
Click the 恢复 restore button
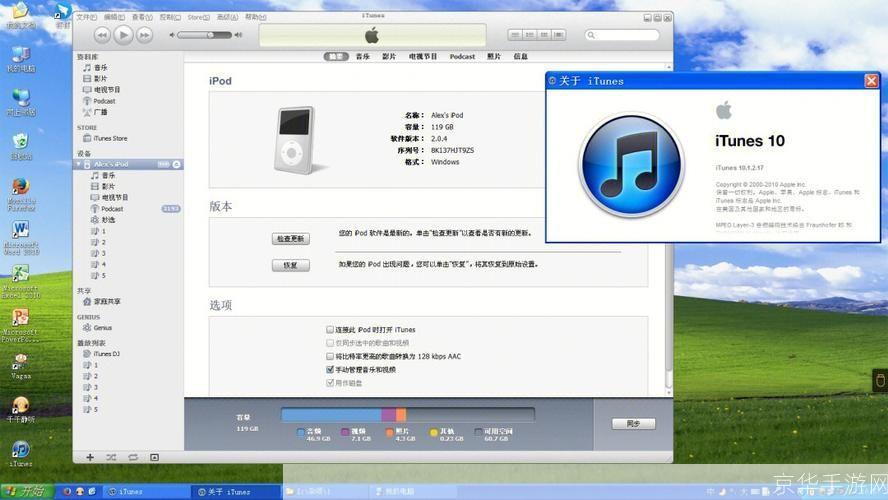[x=291, y=265]
